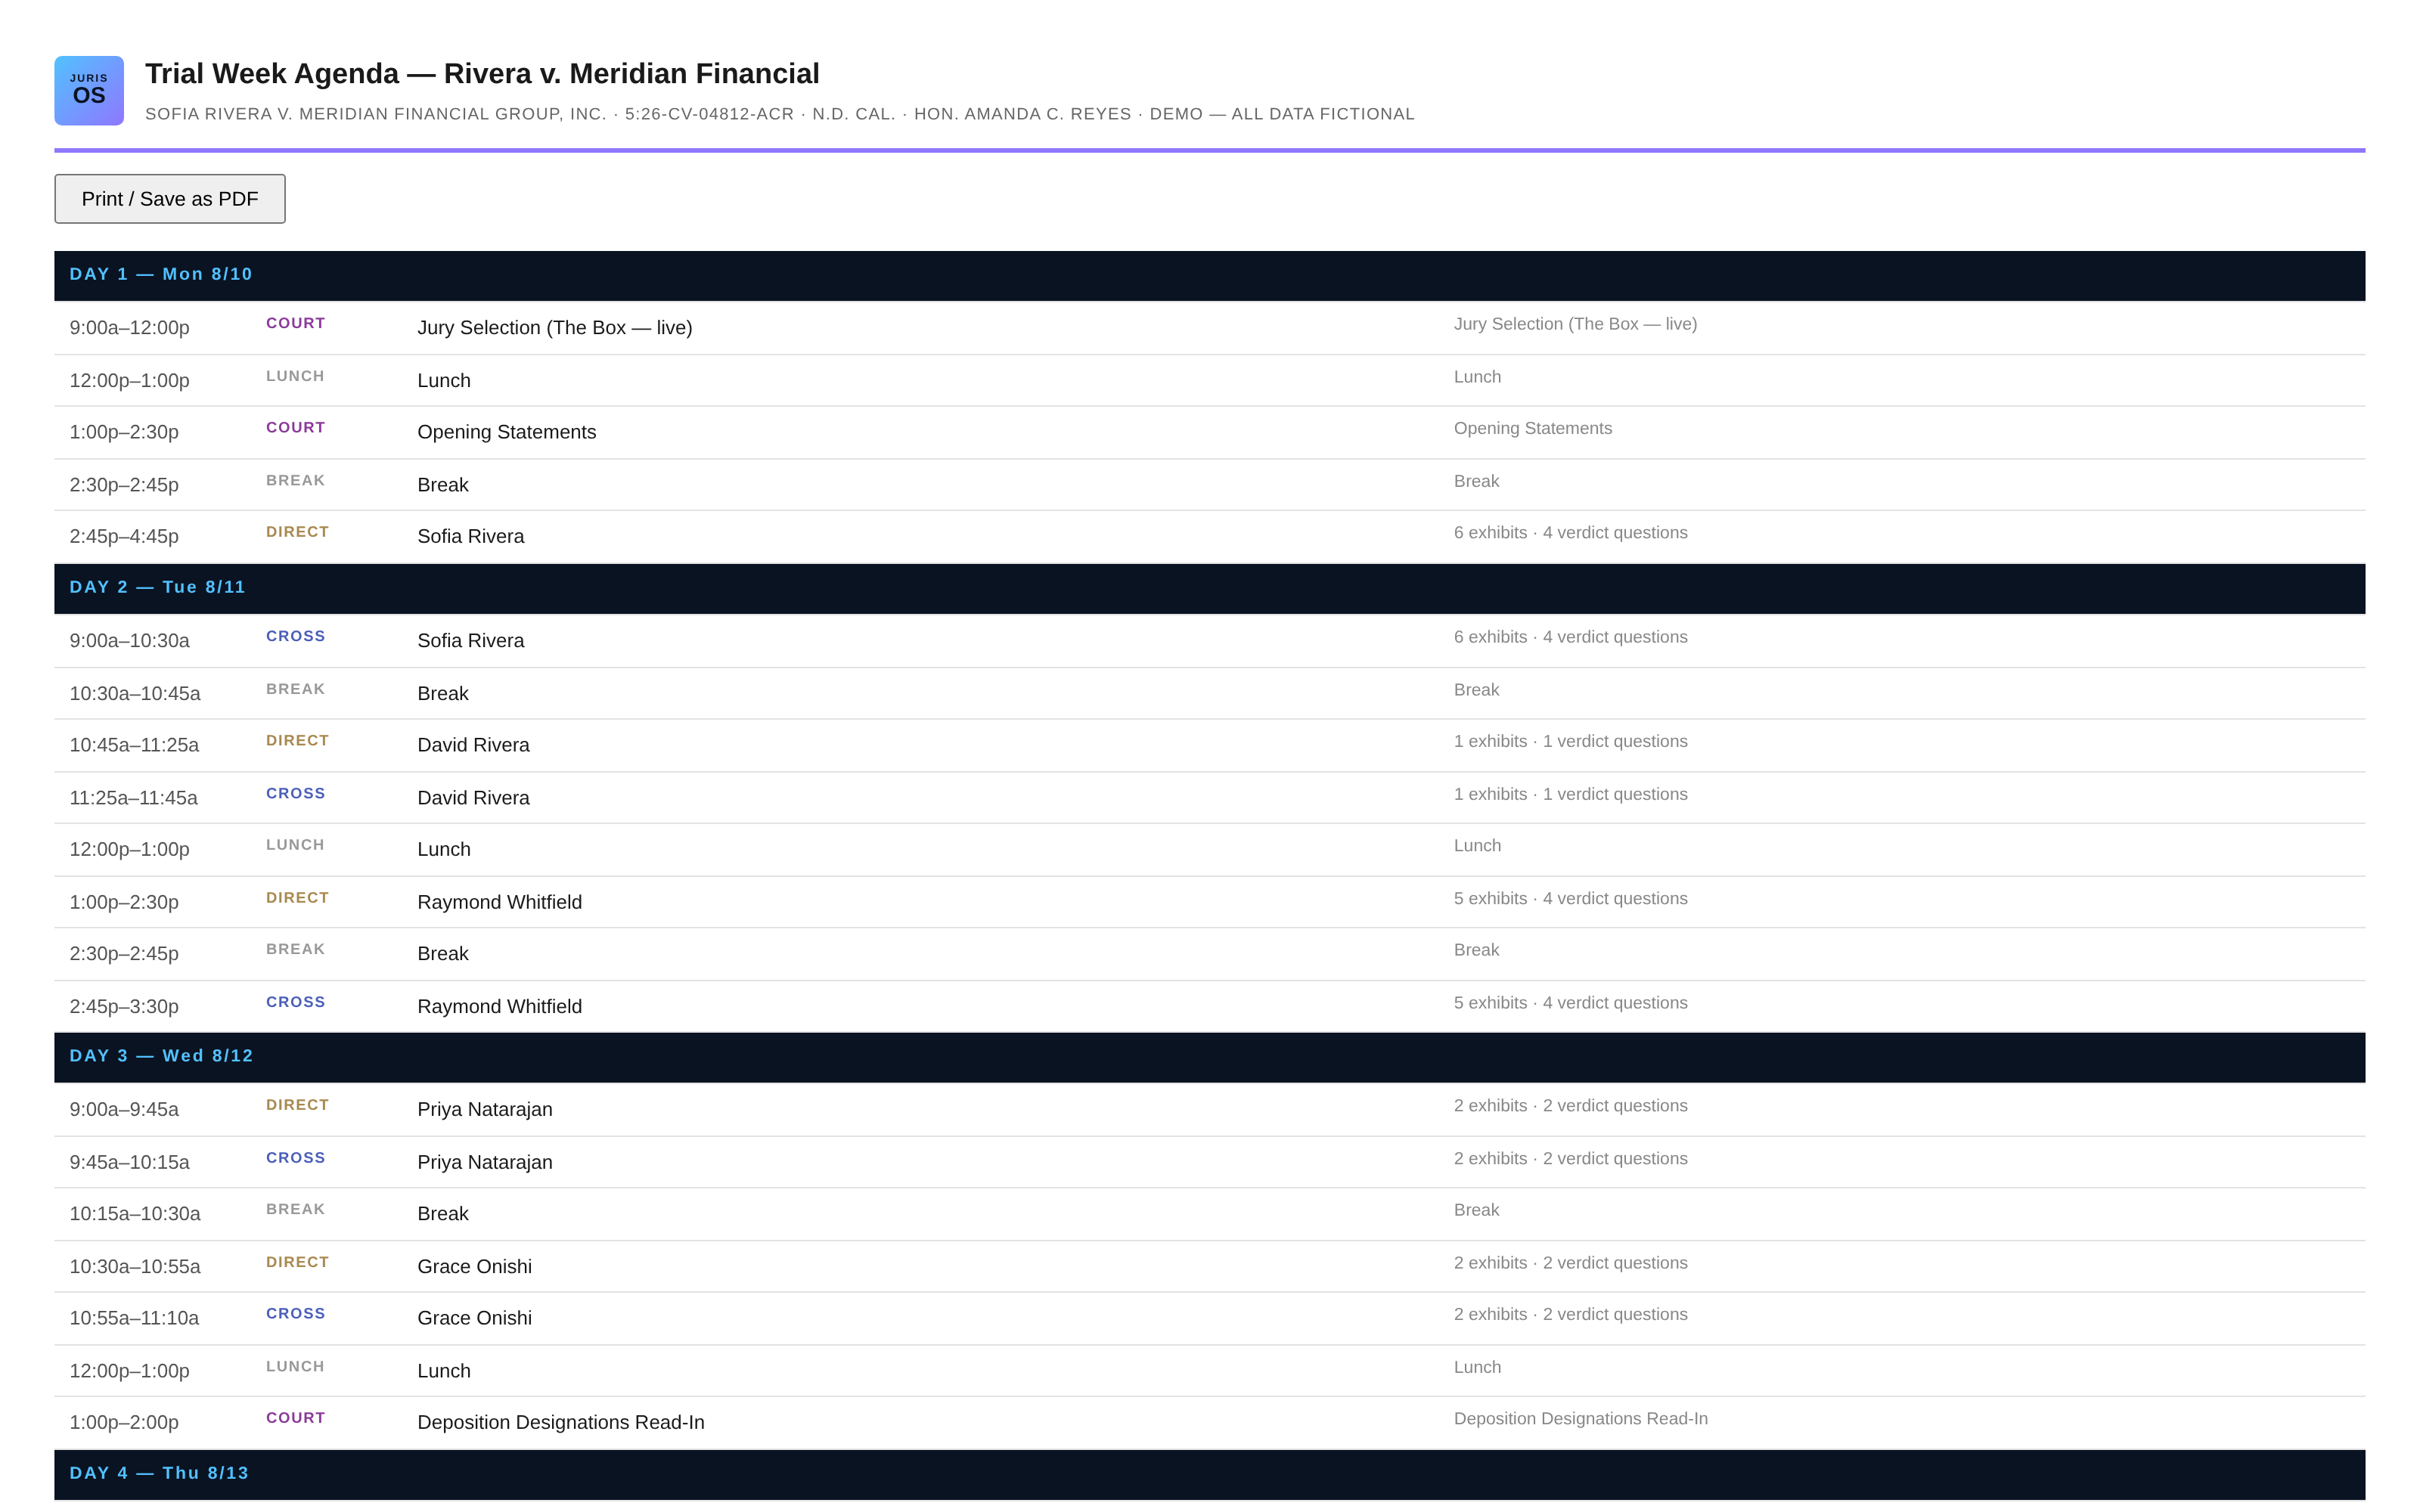Click the Deposition Designations Read-In title
This screenshot has width=2420, height=1512.
[x=561, y=1422]
